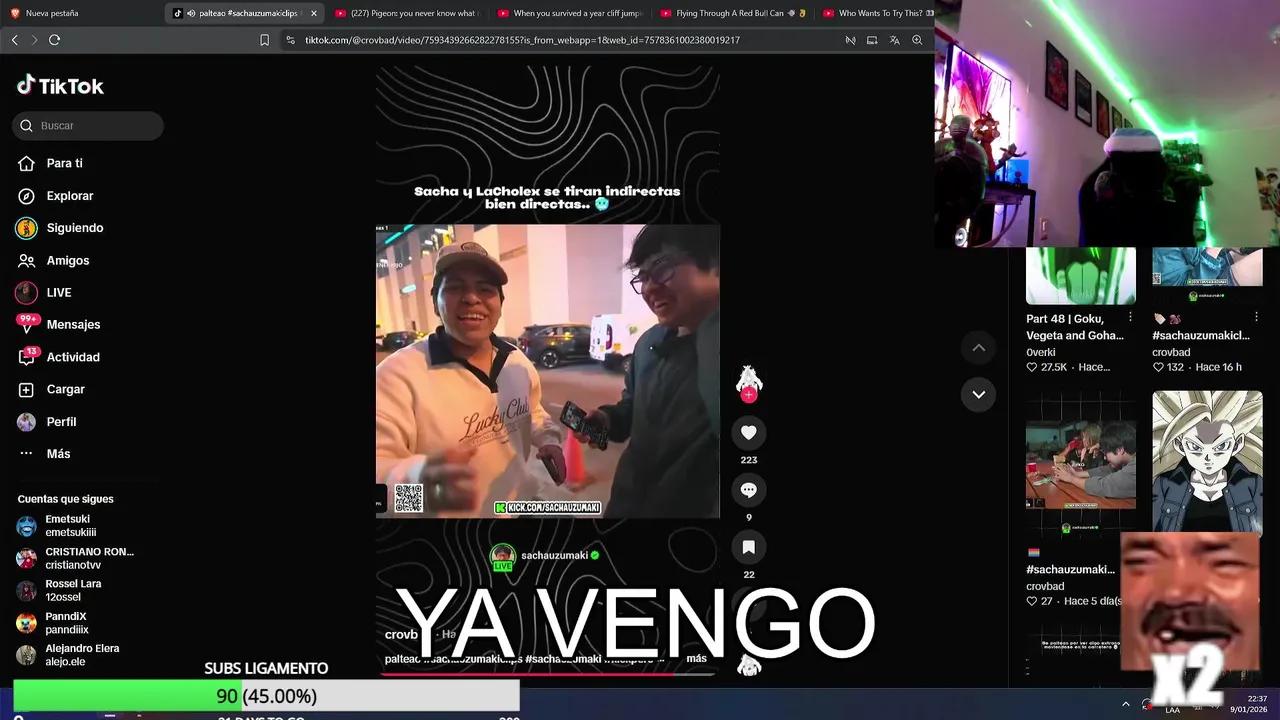Open taskbar clock and date
This screenshot has width=1280, height=720.
(1250, 704)
